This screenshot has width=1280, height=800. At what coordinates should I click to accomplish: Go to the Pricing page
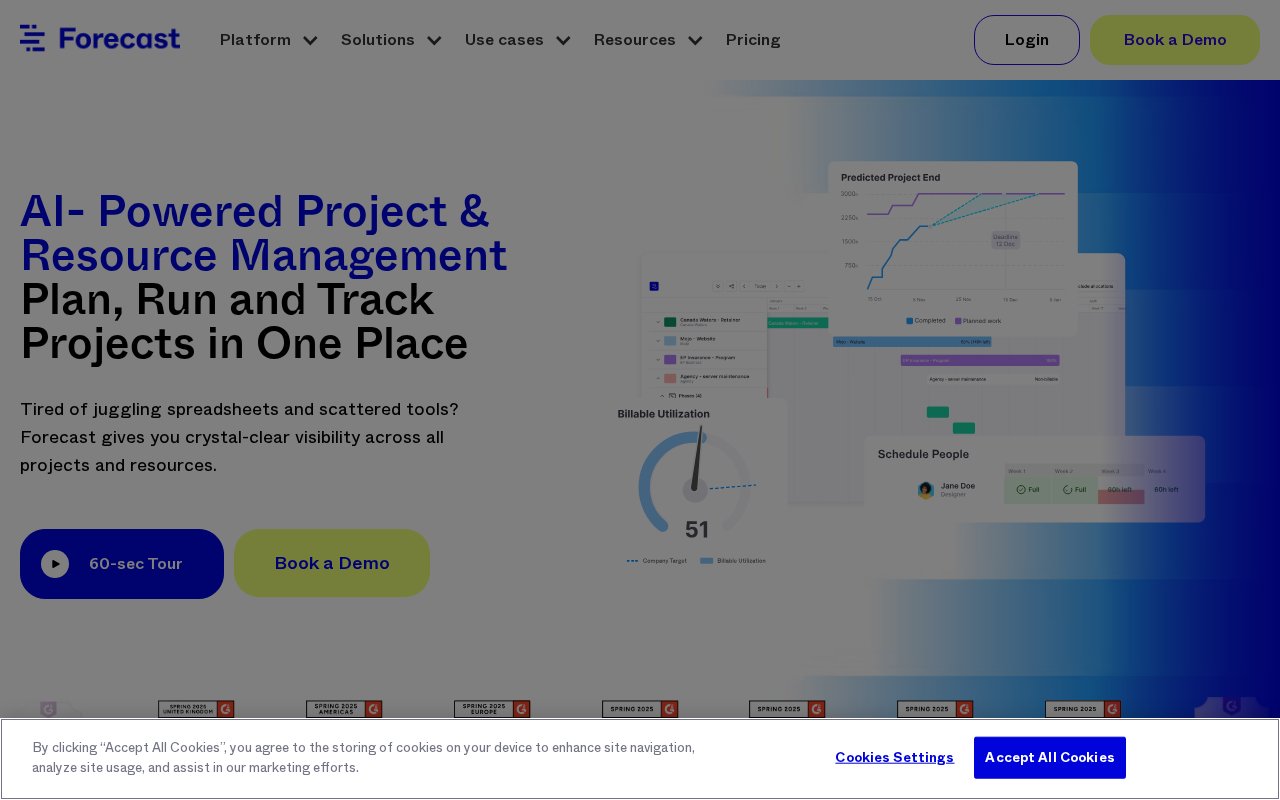pos(753,40)
